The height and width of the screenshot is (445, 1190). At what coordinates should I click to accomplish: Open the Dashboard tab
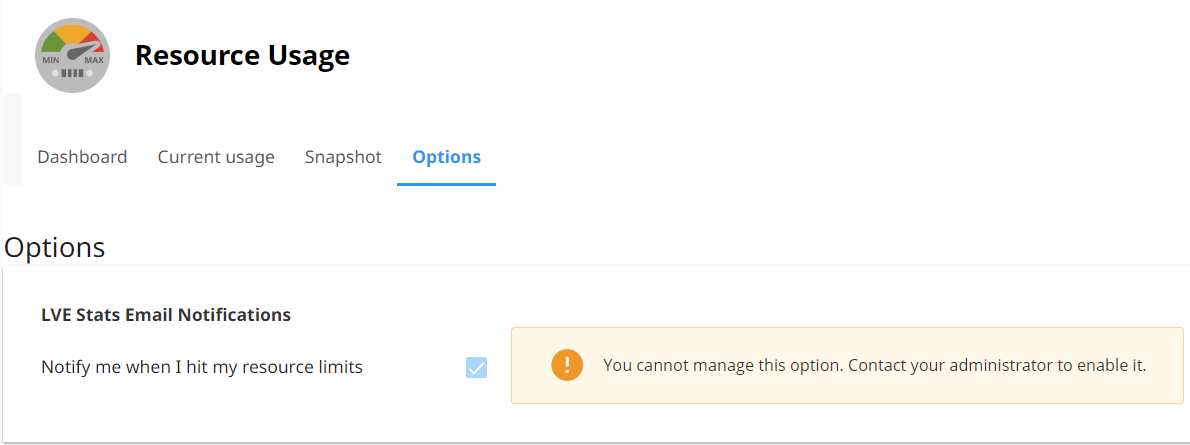pos(82,157)
